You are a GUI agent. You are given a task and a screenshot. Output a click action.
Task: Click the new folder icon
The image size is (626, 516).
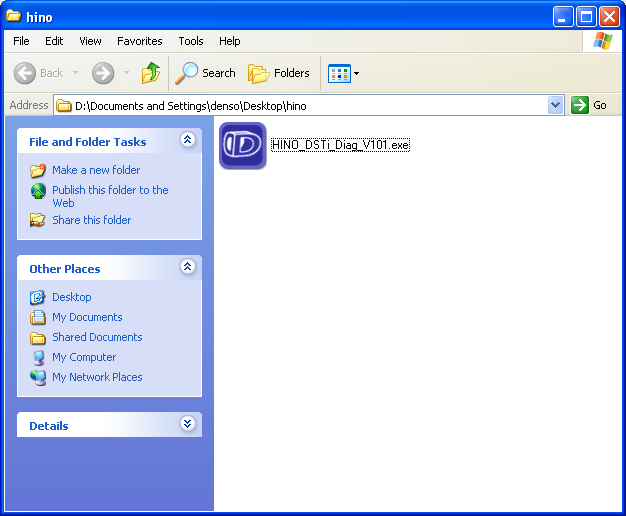[38, 171]
